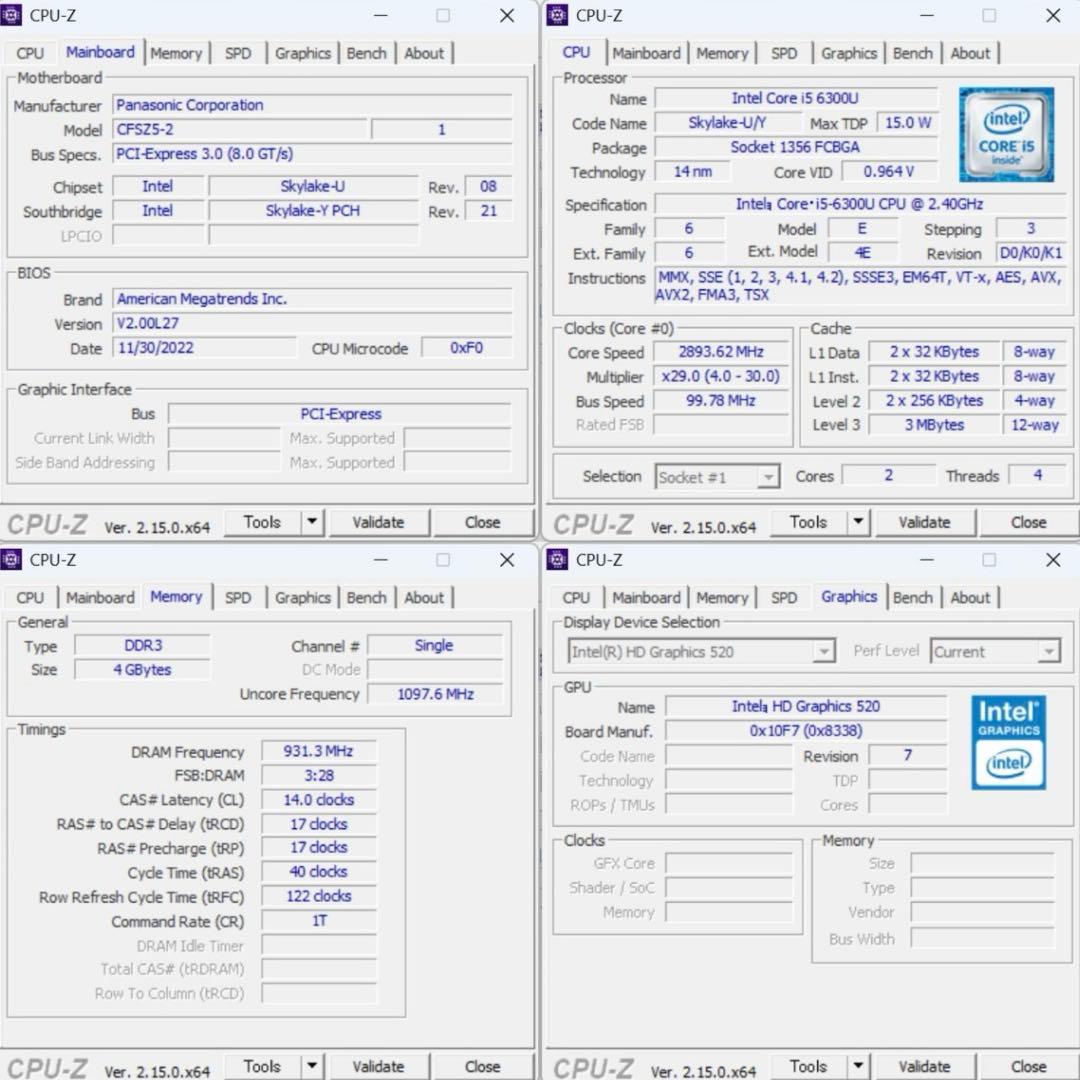The image size is (1080, 1080).
Task: Click the Tools dropdown arrow in the Memory window
Action: (312, 1066)
